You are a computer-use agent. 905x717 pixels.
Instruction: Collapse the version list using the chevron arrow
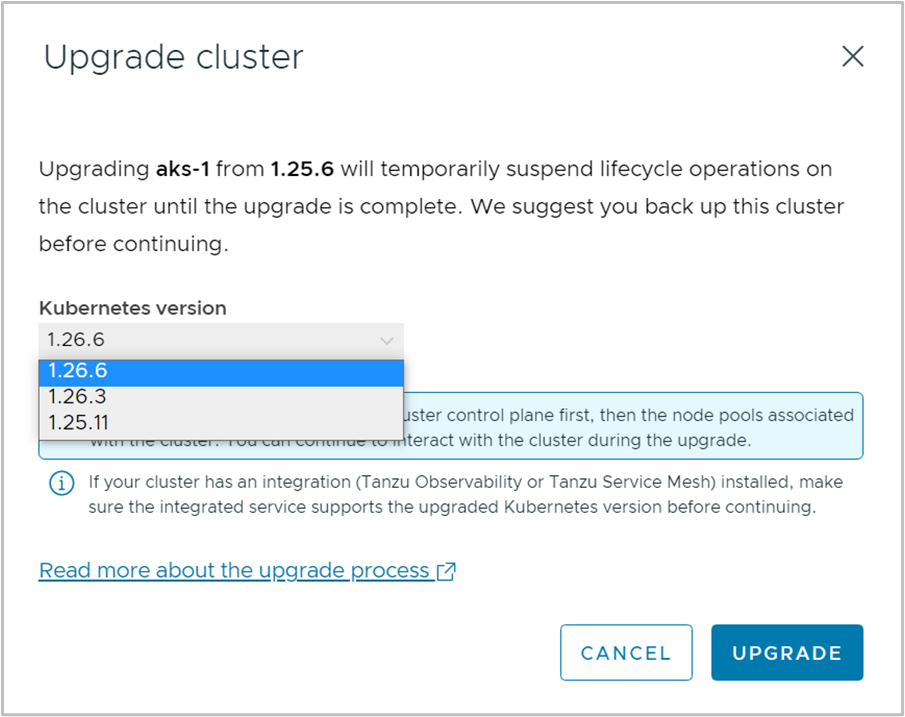(x=387, y=341)
